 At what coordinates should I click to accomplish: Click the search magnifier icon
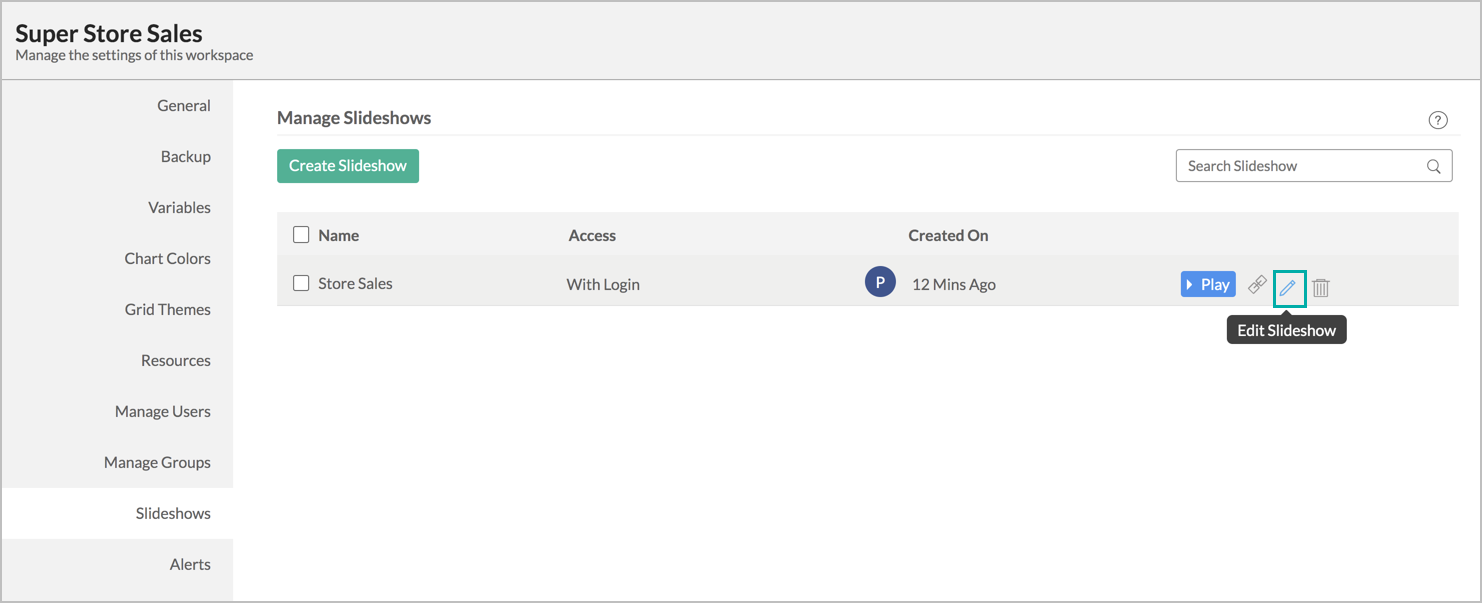tap(1433, 166)
